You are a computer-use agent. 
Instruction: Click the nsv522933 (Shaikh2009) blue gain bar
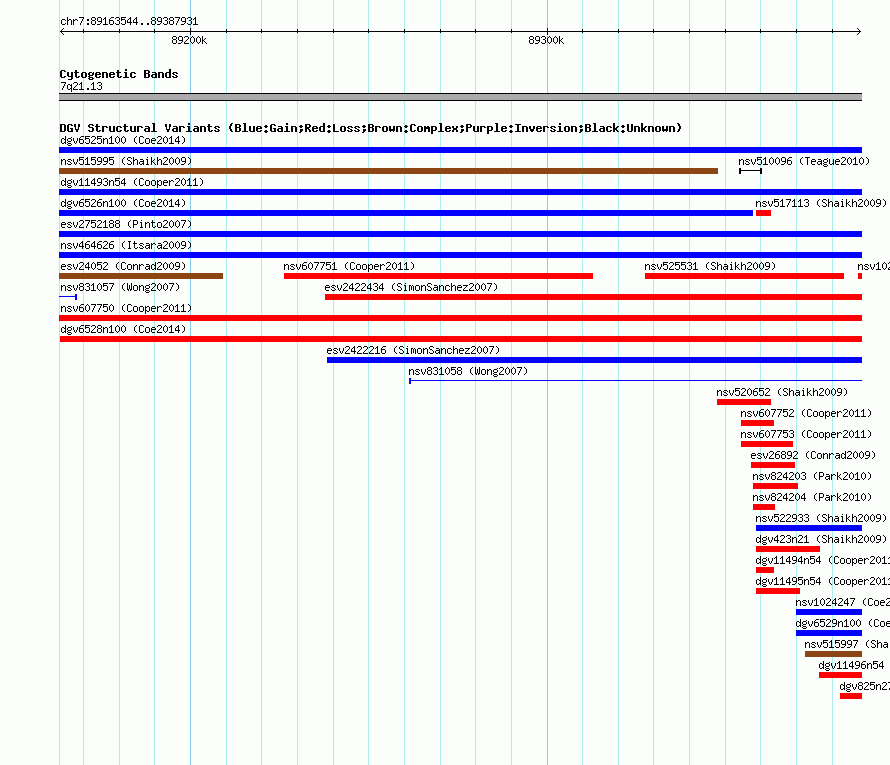pyautogui.click(x=808, y=528)
